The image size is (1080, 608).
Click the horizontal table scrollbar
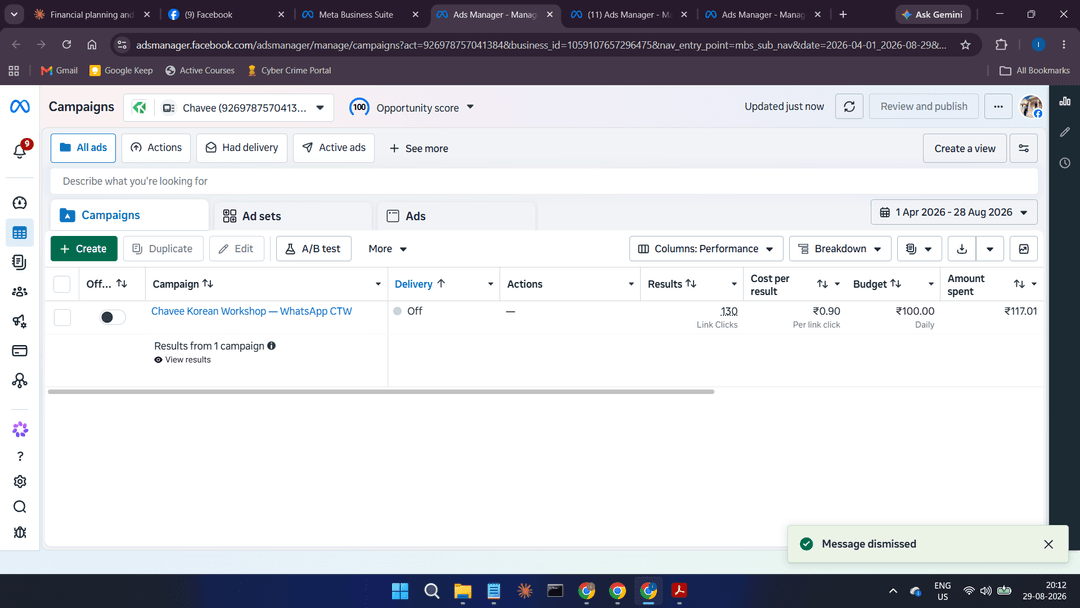click(x=381, y=391)
